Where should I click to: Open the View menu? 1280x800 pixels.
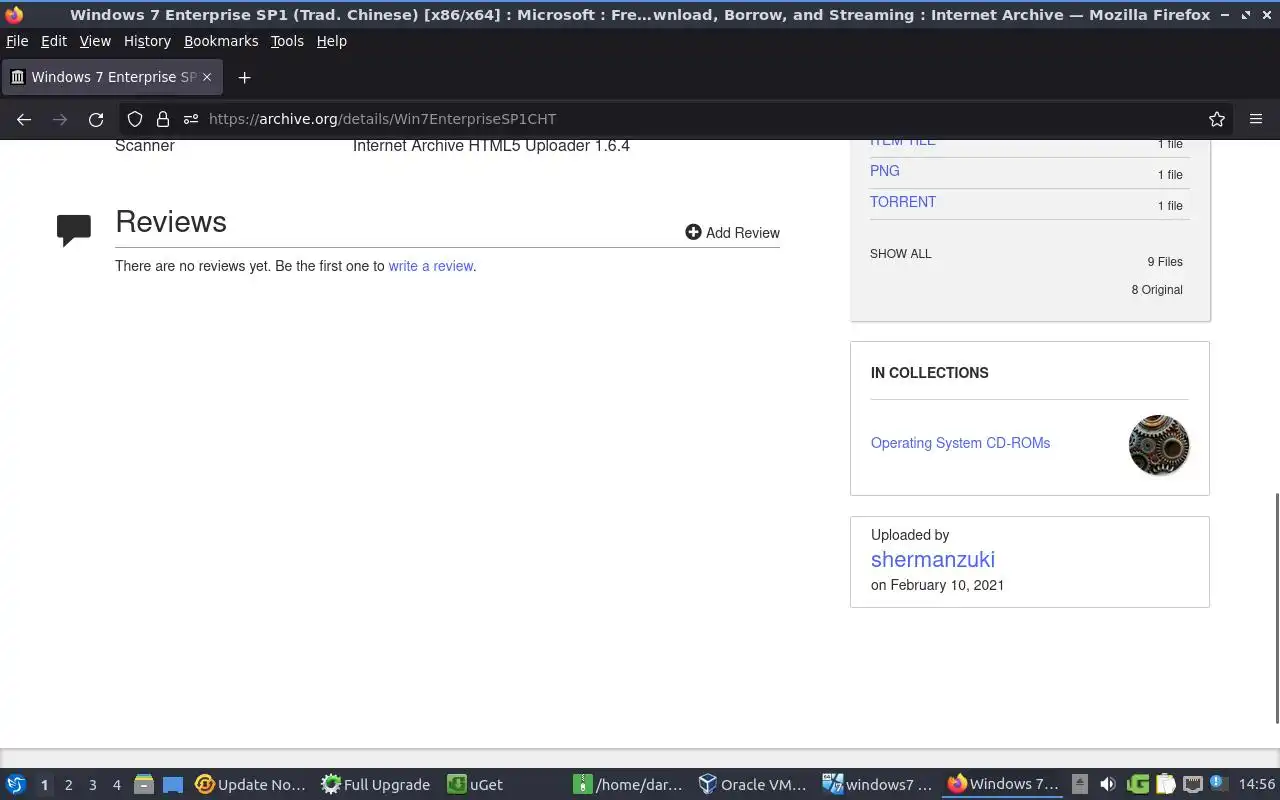pyautogui.click(x=95, y=41)
